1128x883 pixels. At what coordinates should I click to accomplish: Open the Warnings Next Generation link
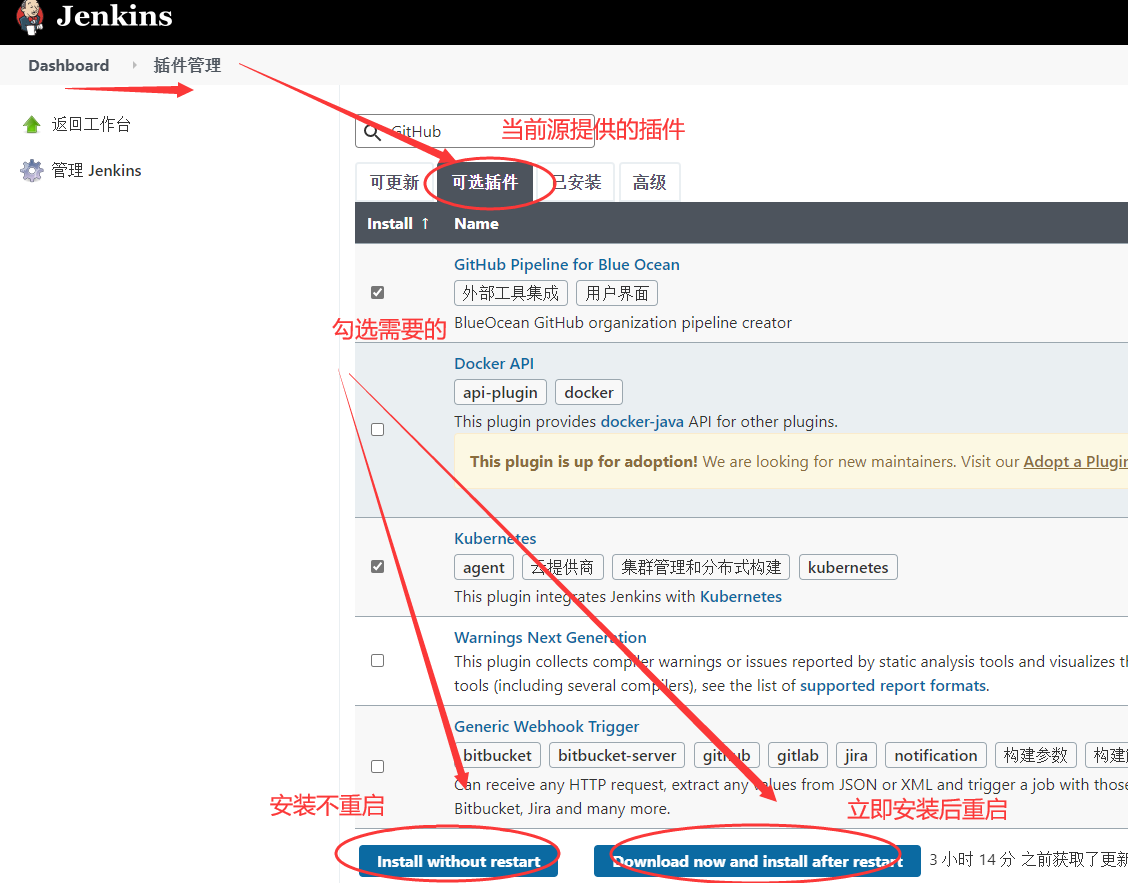point(550,638)
